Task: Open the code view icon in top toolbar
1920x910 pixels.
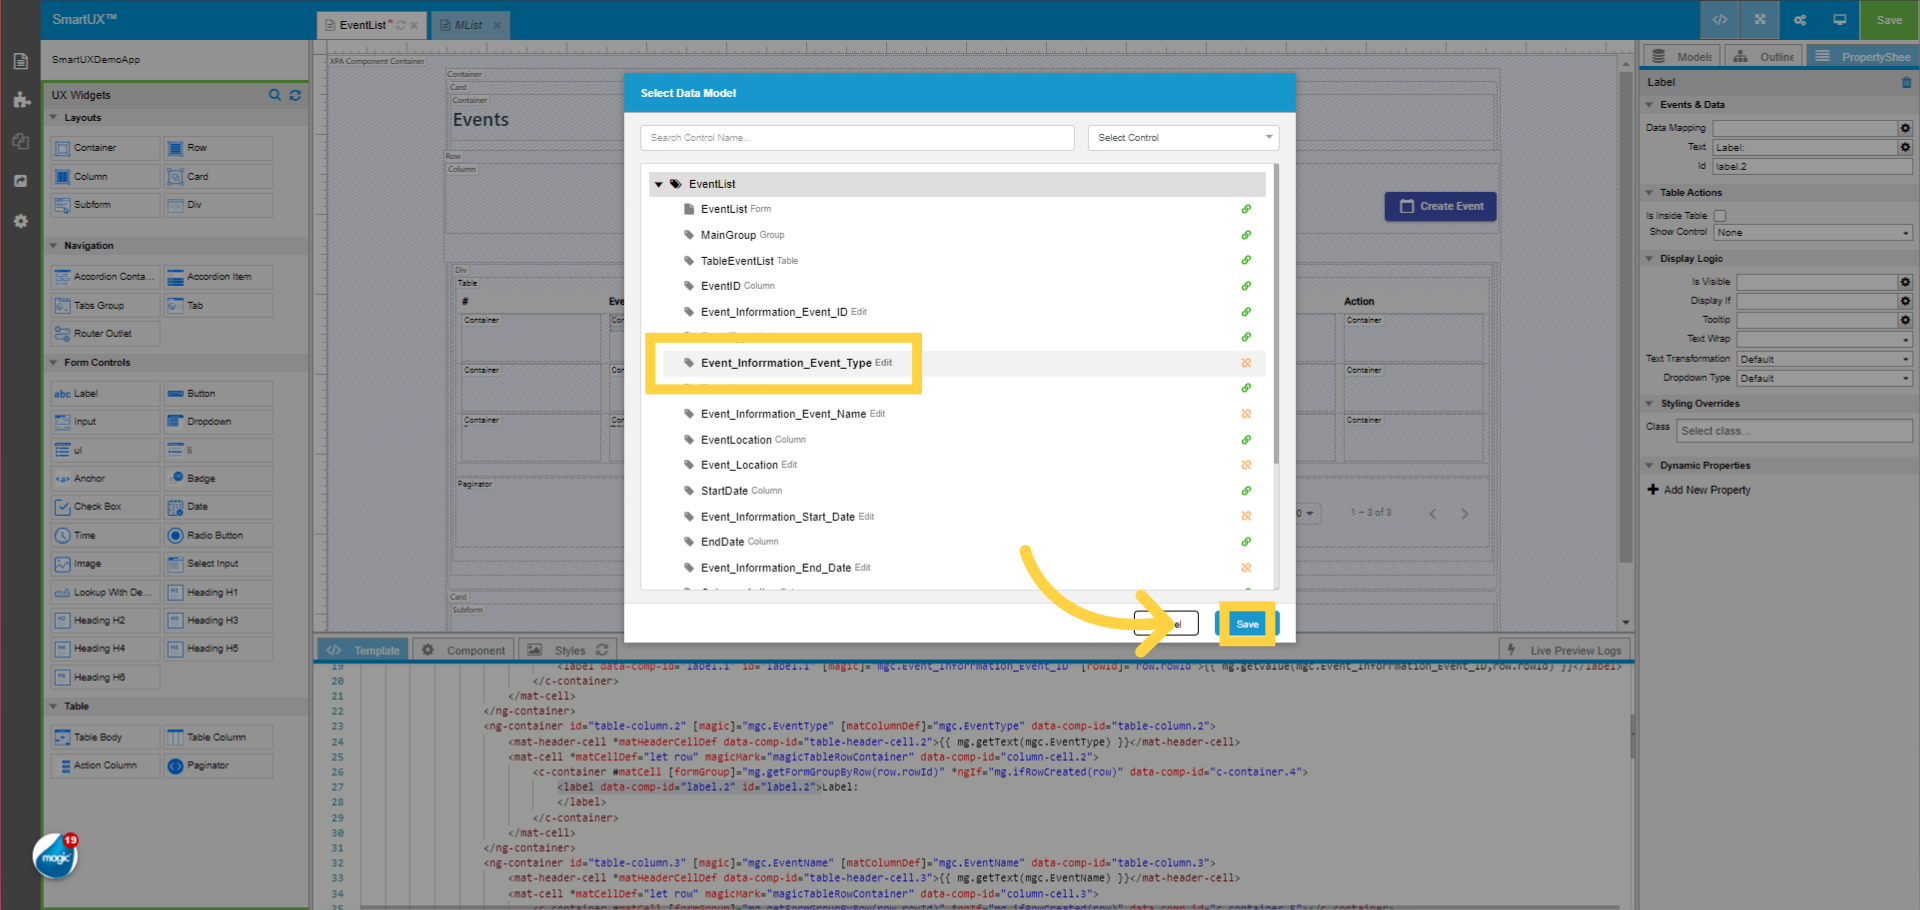Action: coord(1719,19)
